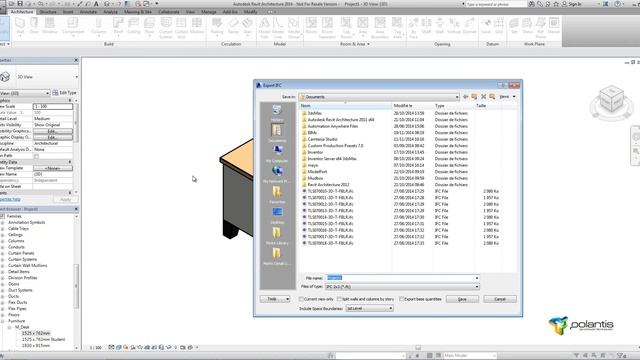640x360 pixels.
Task: Click Edit Type in Properties panel
Action: pos(64,93)
